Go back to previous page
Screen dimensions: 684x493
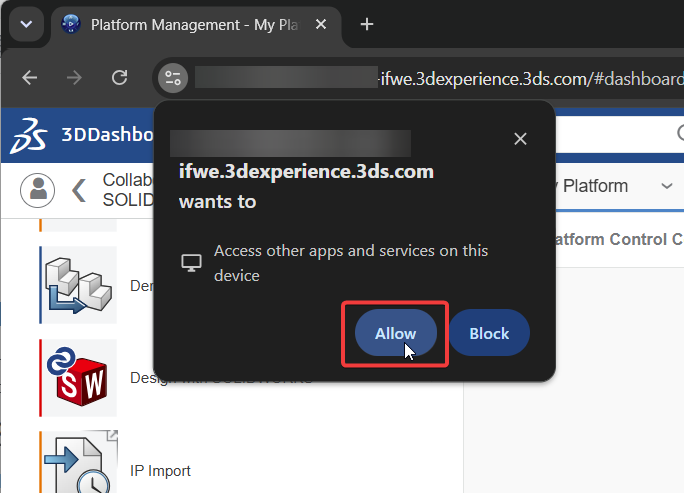point(30,78)
